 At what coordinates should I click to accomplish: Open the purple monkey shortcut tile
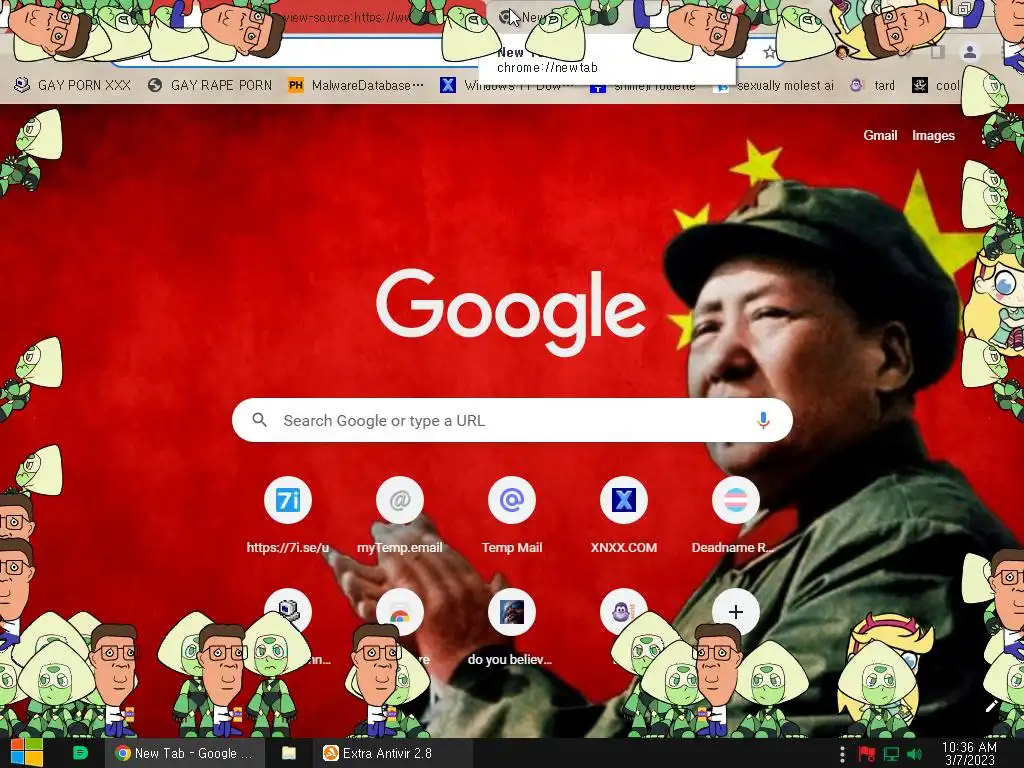coord(624,613)
